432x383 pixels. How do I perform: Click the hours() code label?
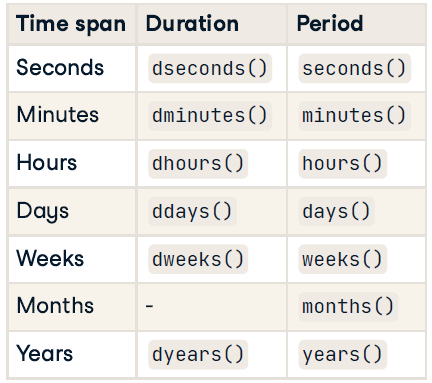[342, 164]
